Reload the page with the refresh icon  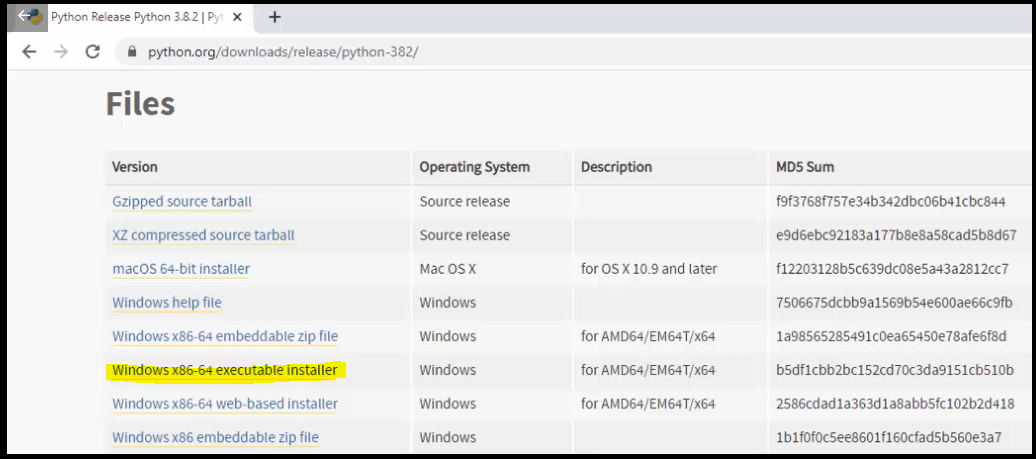pos(92,52)
